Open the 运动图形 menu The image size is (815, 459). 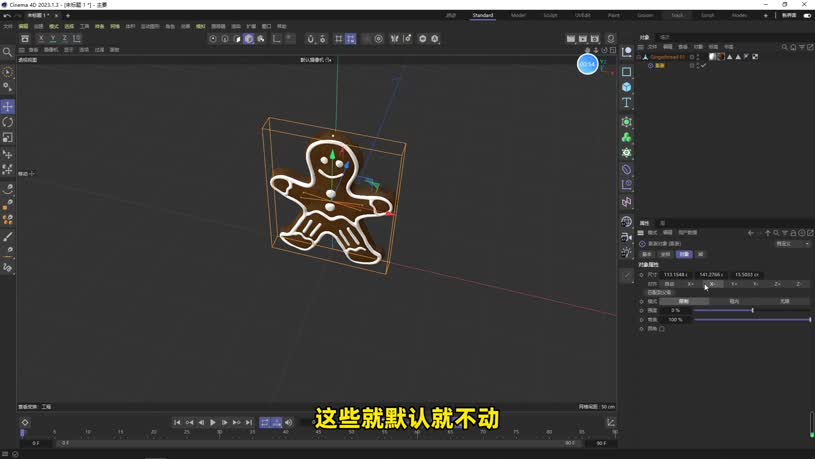pyautogui.click(x=150, y=27)
